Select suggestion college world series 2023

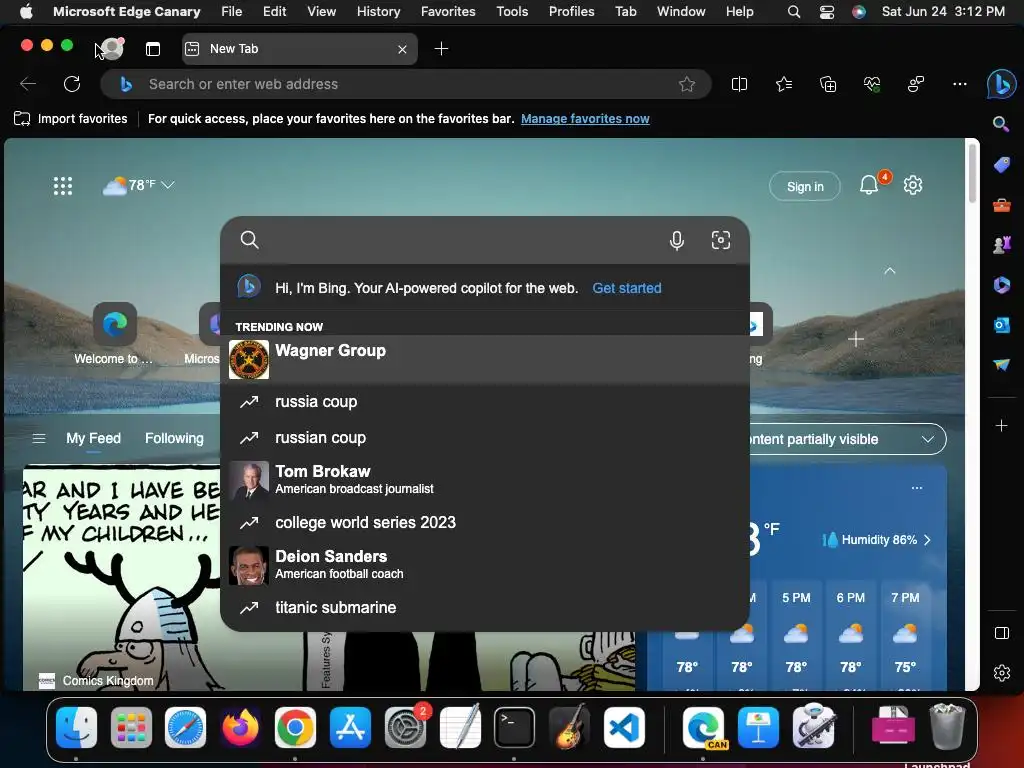[x=485, y=522]
